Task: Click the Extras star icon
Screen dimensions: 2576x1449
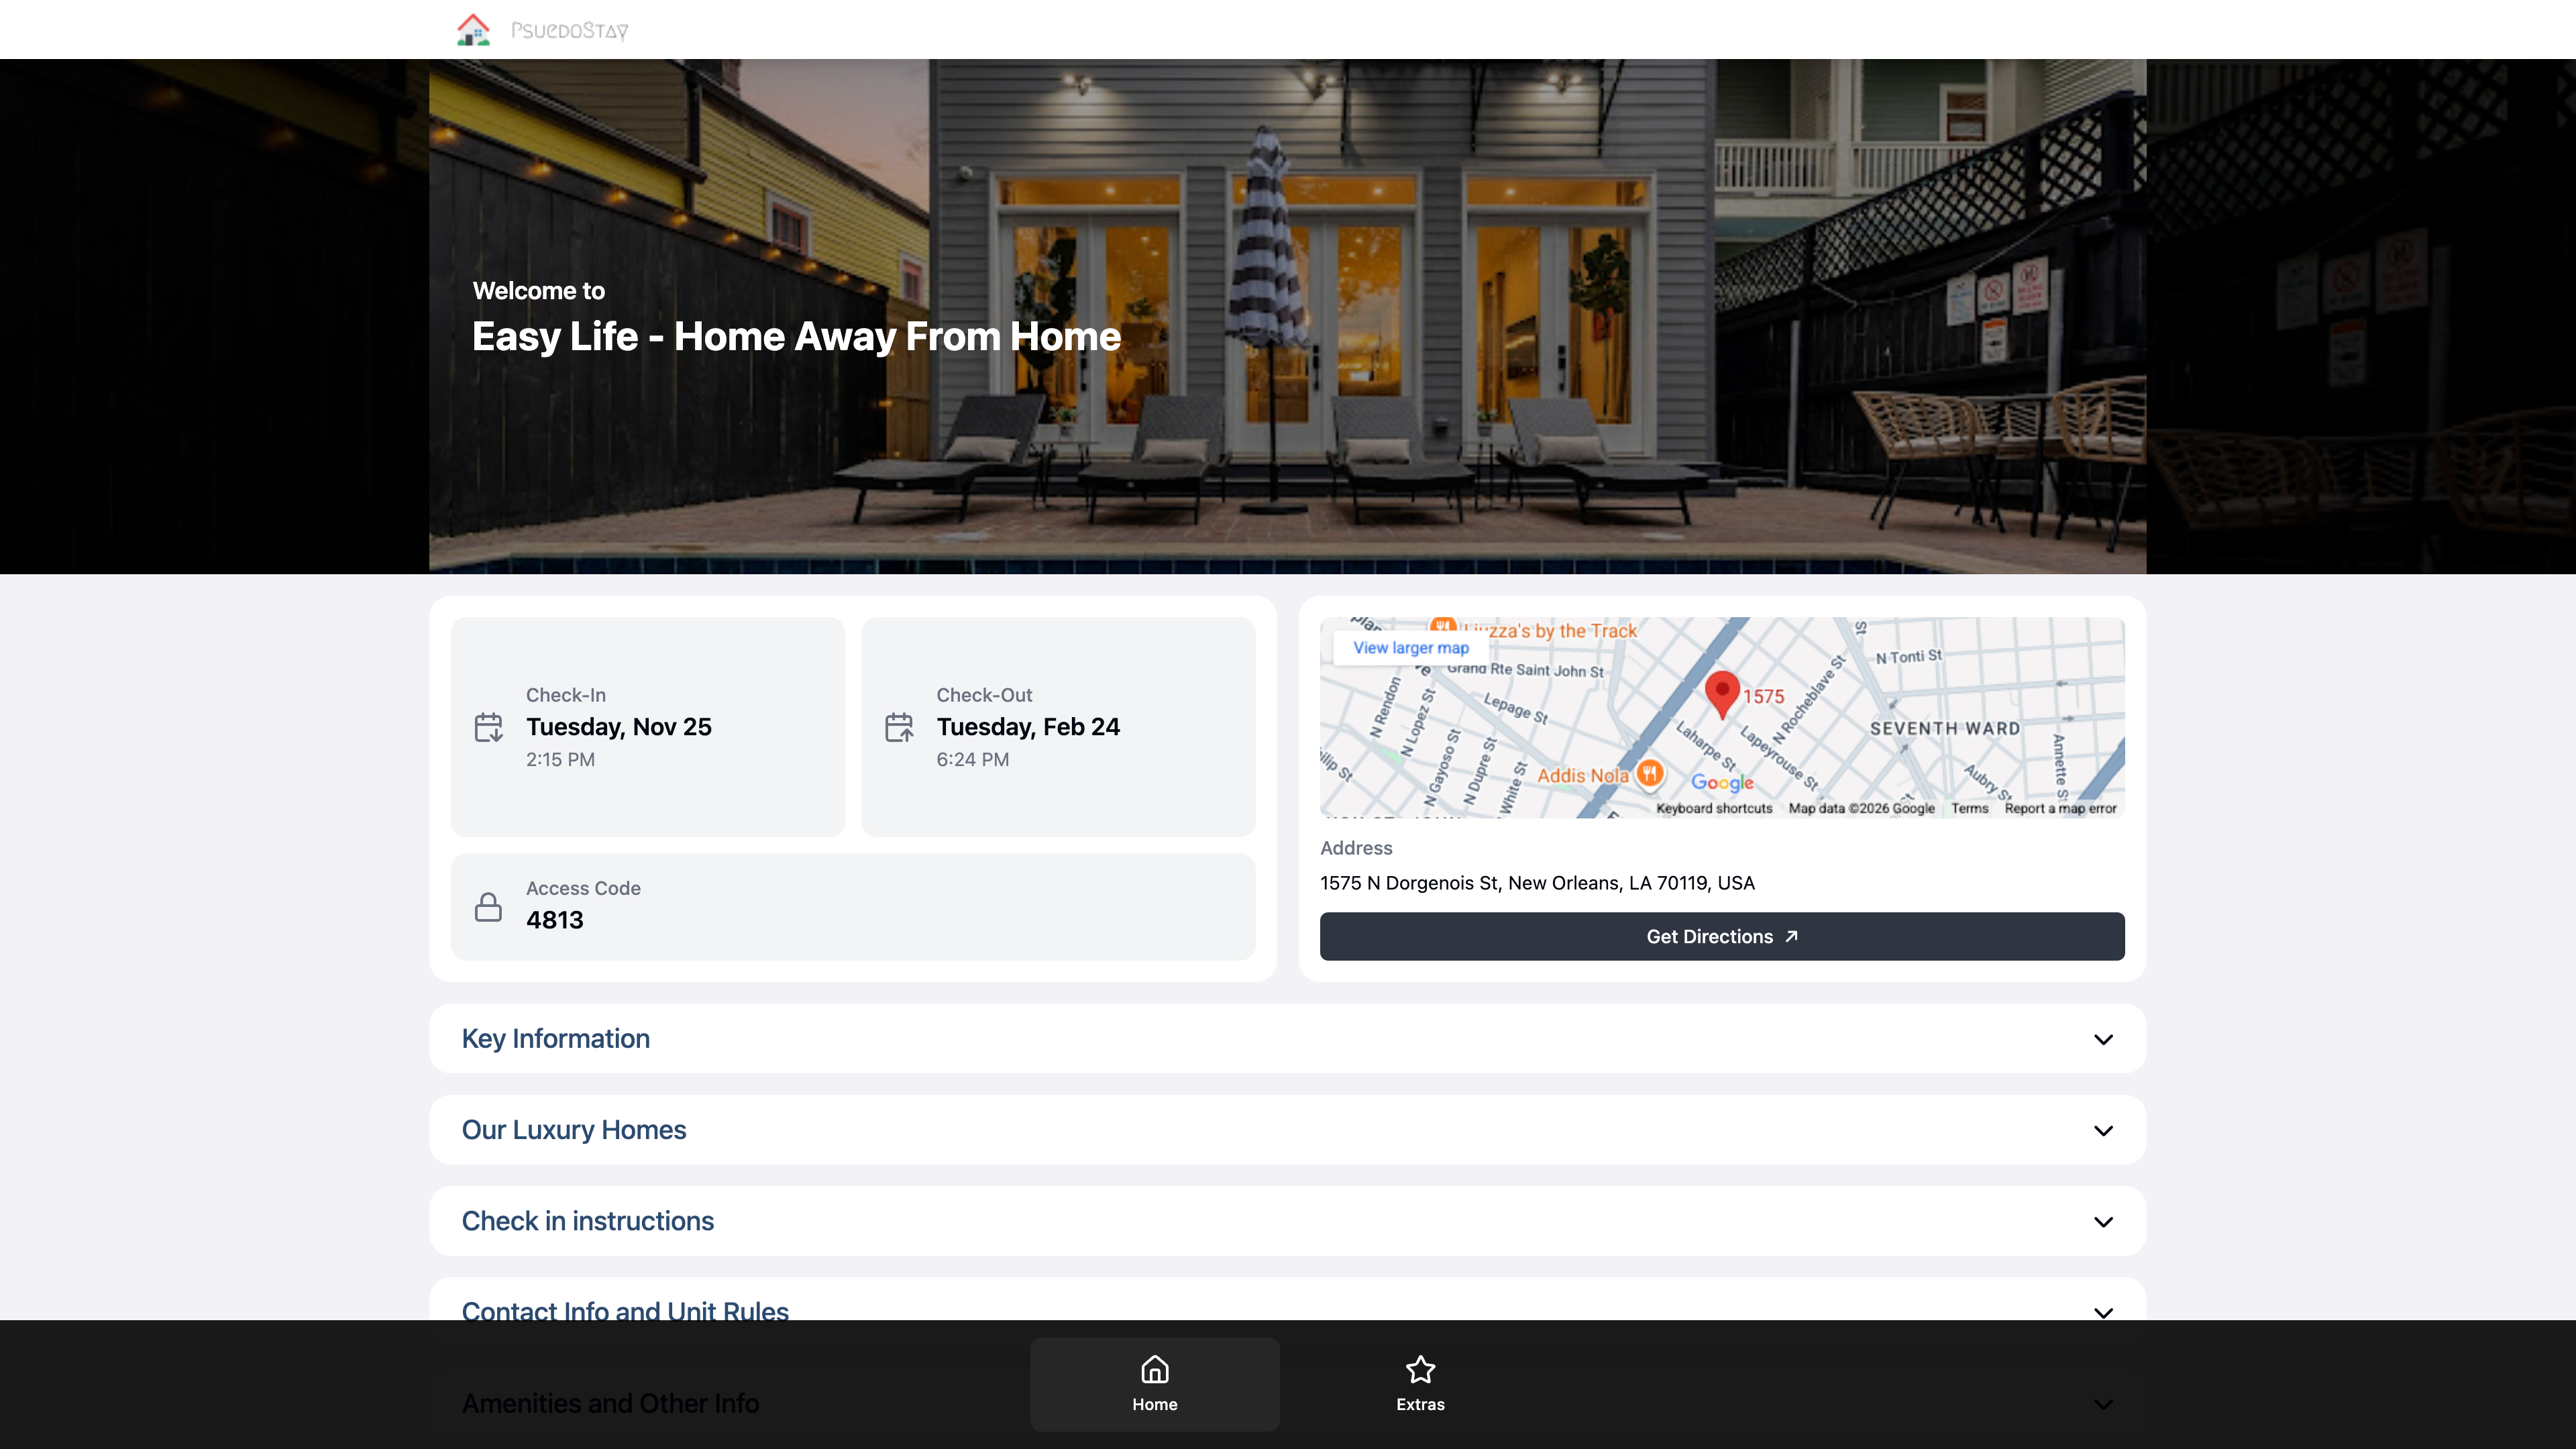Action: [x=1420, y=1369]
